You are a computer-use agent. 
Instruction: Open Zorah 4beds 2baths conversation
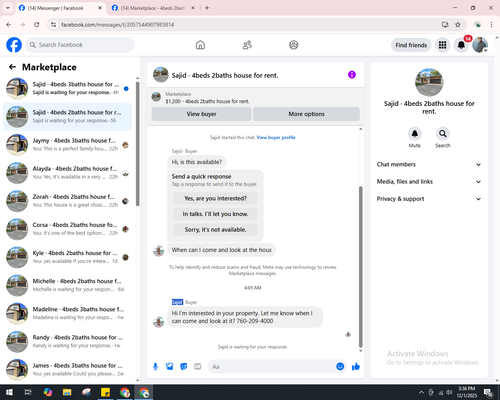tap(67, 201)
